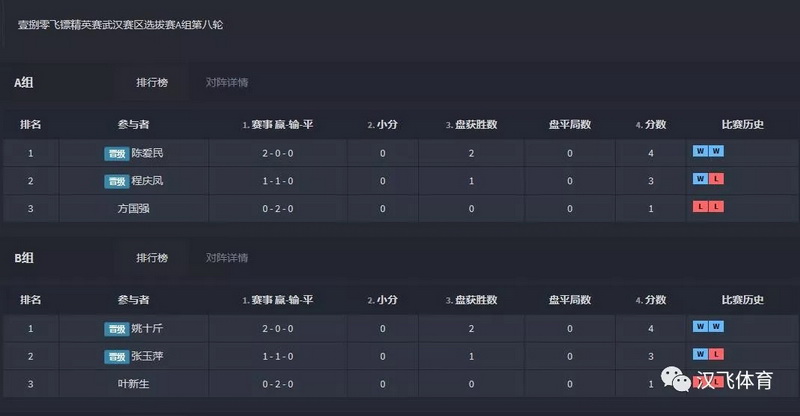Viewport: 800px width, 416px height.
Task: Click the badge icon next to 程庆凤
Action: click(x=117, y=181)
